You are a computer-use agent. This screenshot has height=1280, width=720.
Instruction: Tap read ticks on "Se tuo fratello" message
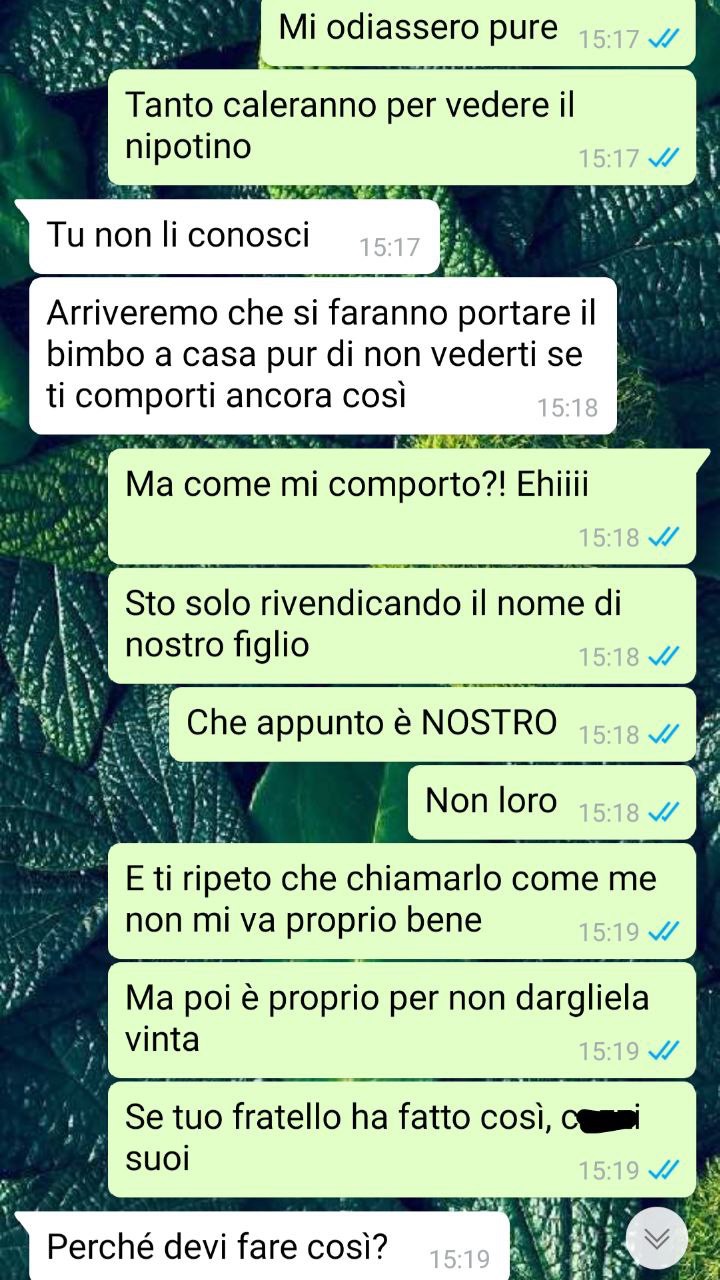[x=664, y=1170]
